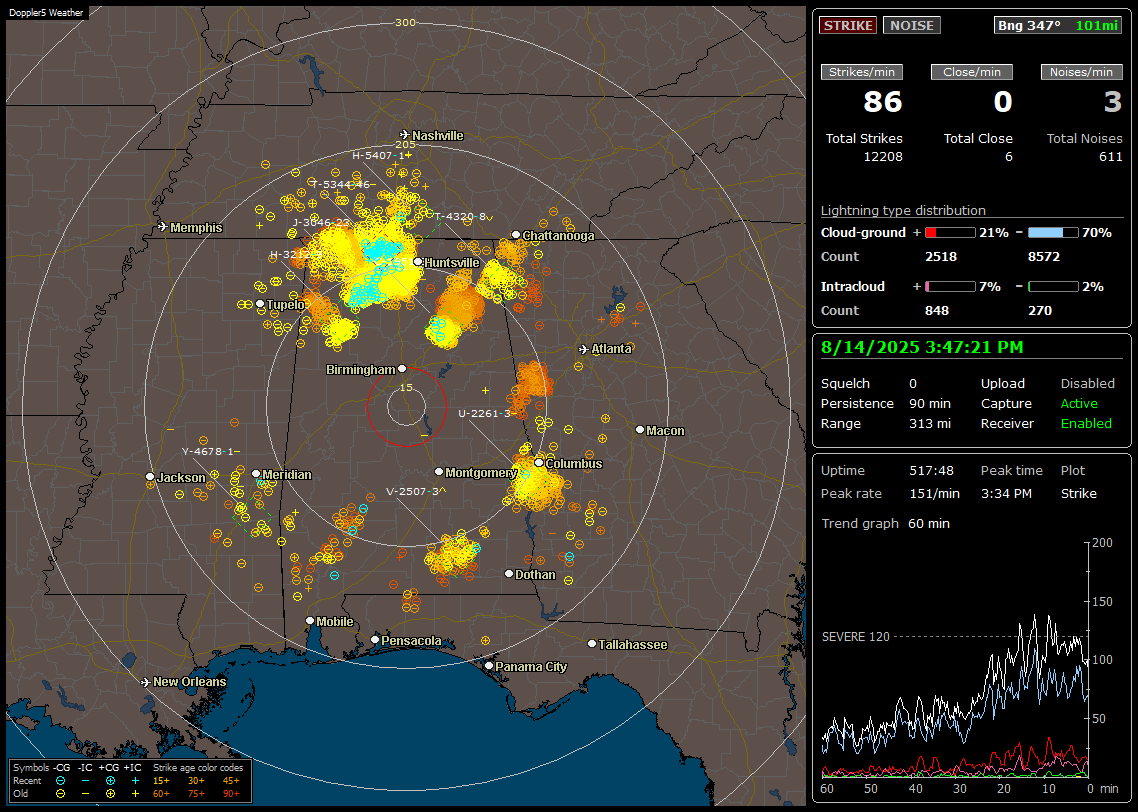Click the negative cloud-ground blue percentage bar
This screenshot has height=812, width=1138.
pos(1053,233)
